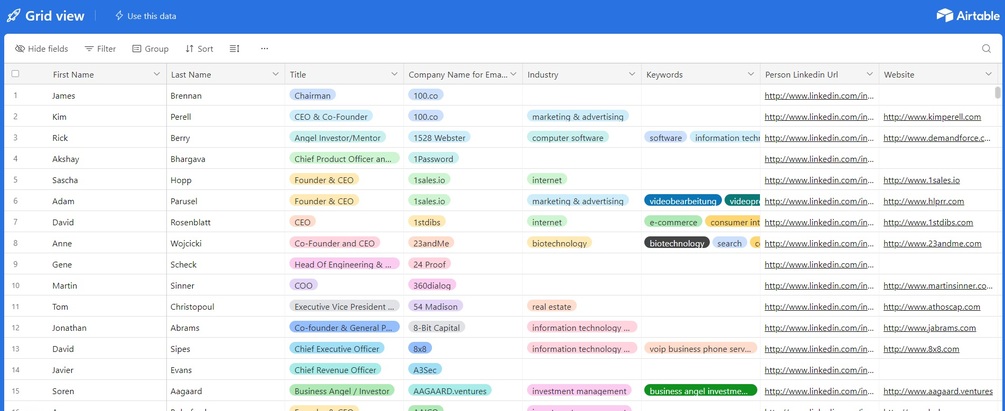This screenshot has height=411, width=1005.
Task: Click Angel Investor/Mentor title tag
Action: pos(338,138)
